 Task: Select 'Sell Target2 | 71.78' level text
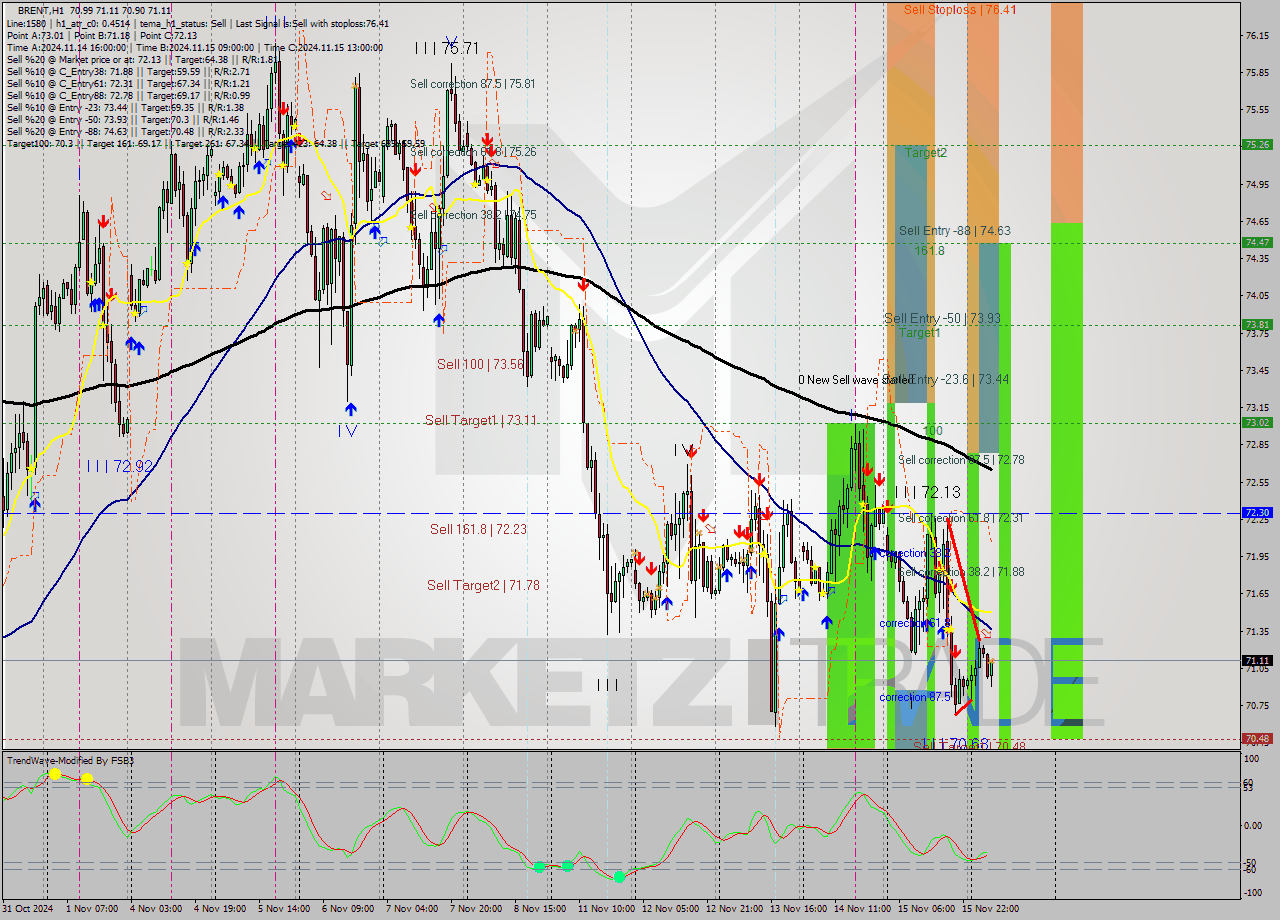click(483, 585)
